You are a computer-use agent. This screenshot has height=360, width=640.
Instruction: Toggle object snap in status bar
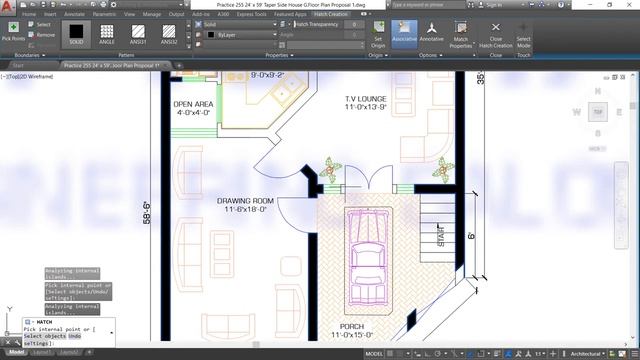tap(481, 353)
